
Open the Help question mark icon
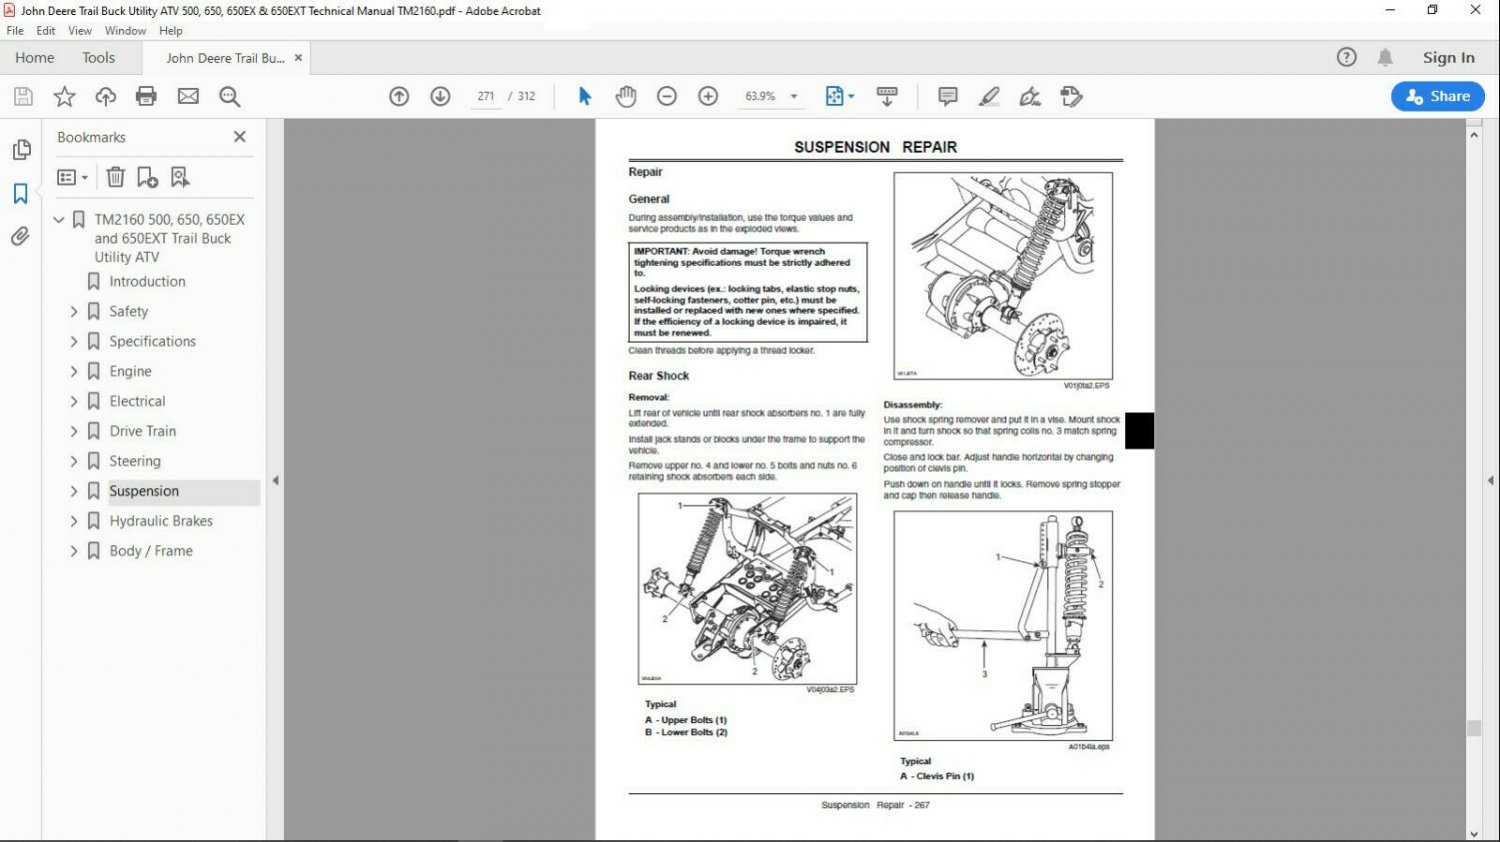tap(1347, 57)
